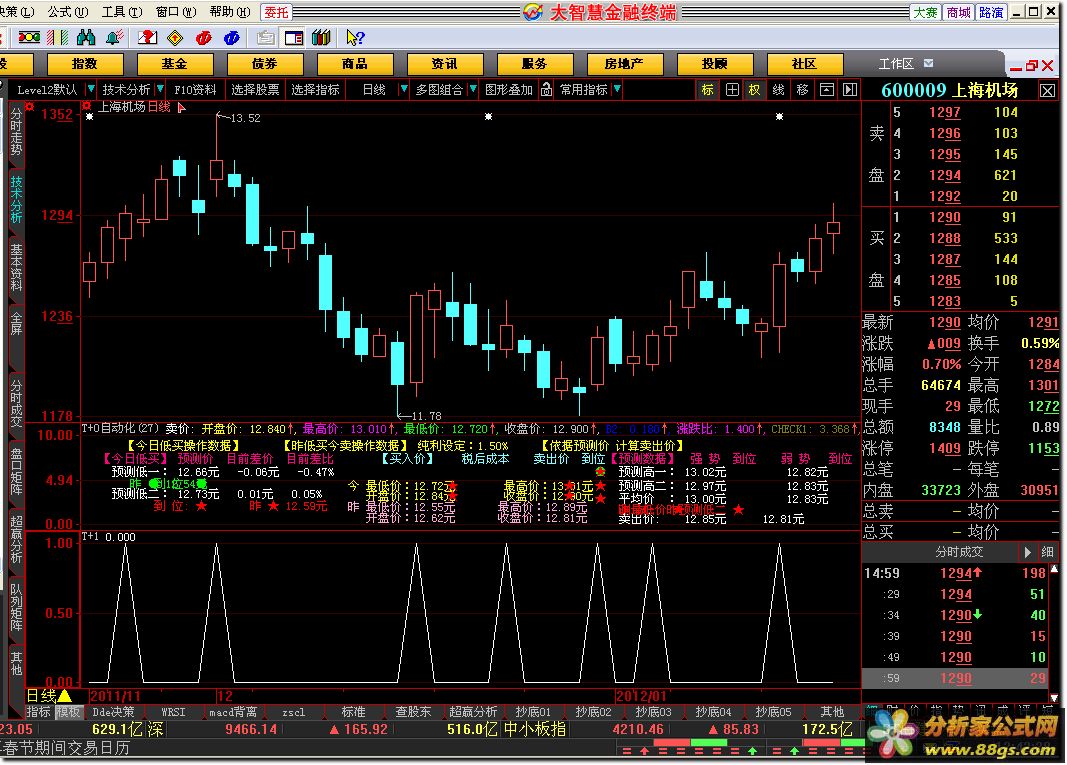Toggle the 标 marker button
This screenshot has width=1067, height=765.
click(x=708, y=90)
